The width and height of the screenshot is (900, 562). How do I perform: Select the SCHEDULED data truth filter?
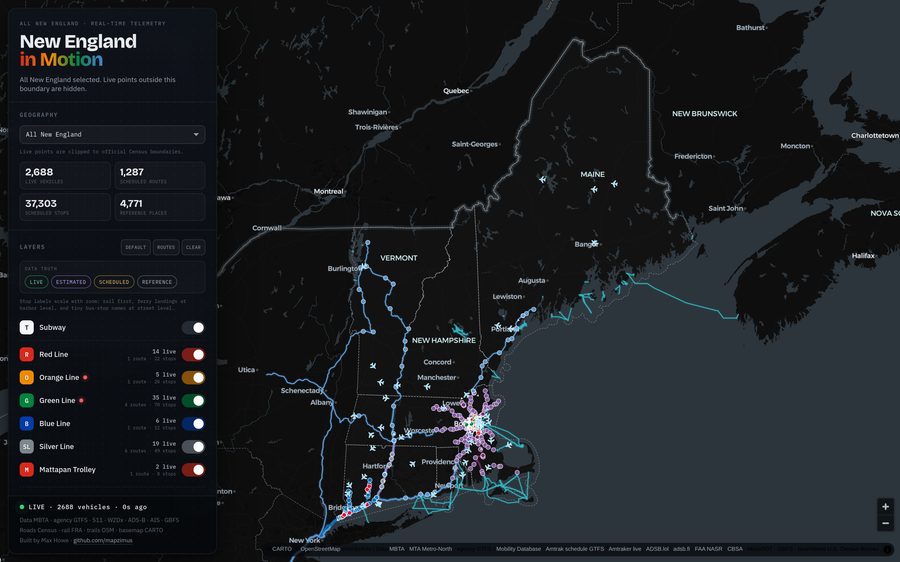[x=114, y=282]
